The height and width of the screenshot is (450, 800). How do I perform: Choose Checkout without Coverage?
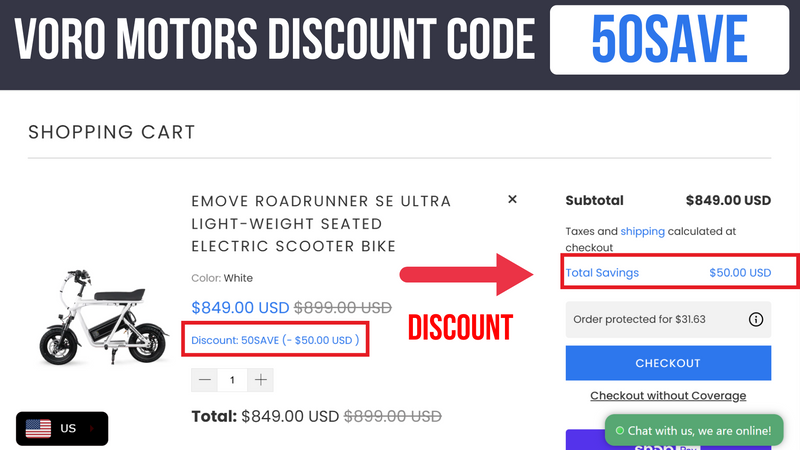click(668, 396)
